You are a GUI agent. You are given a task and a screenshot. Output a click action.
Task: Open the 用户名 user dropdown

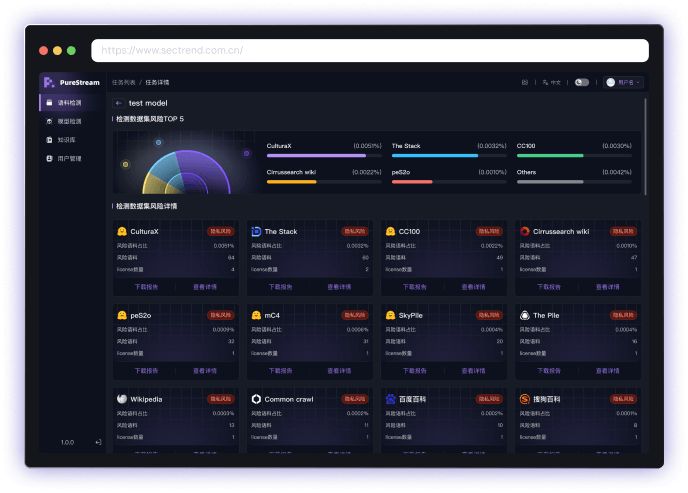(623, 82)
